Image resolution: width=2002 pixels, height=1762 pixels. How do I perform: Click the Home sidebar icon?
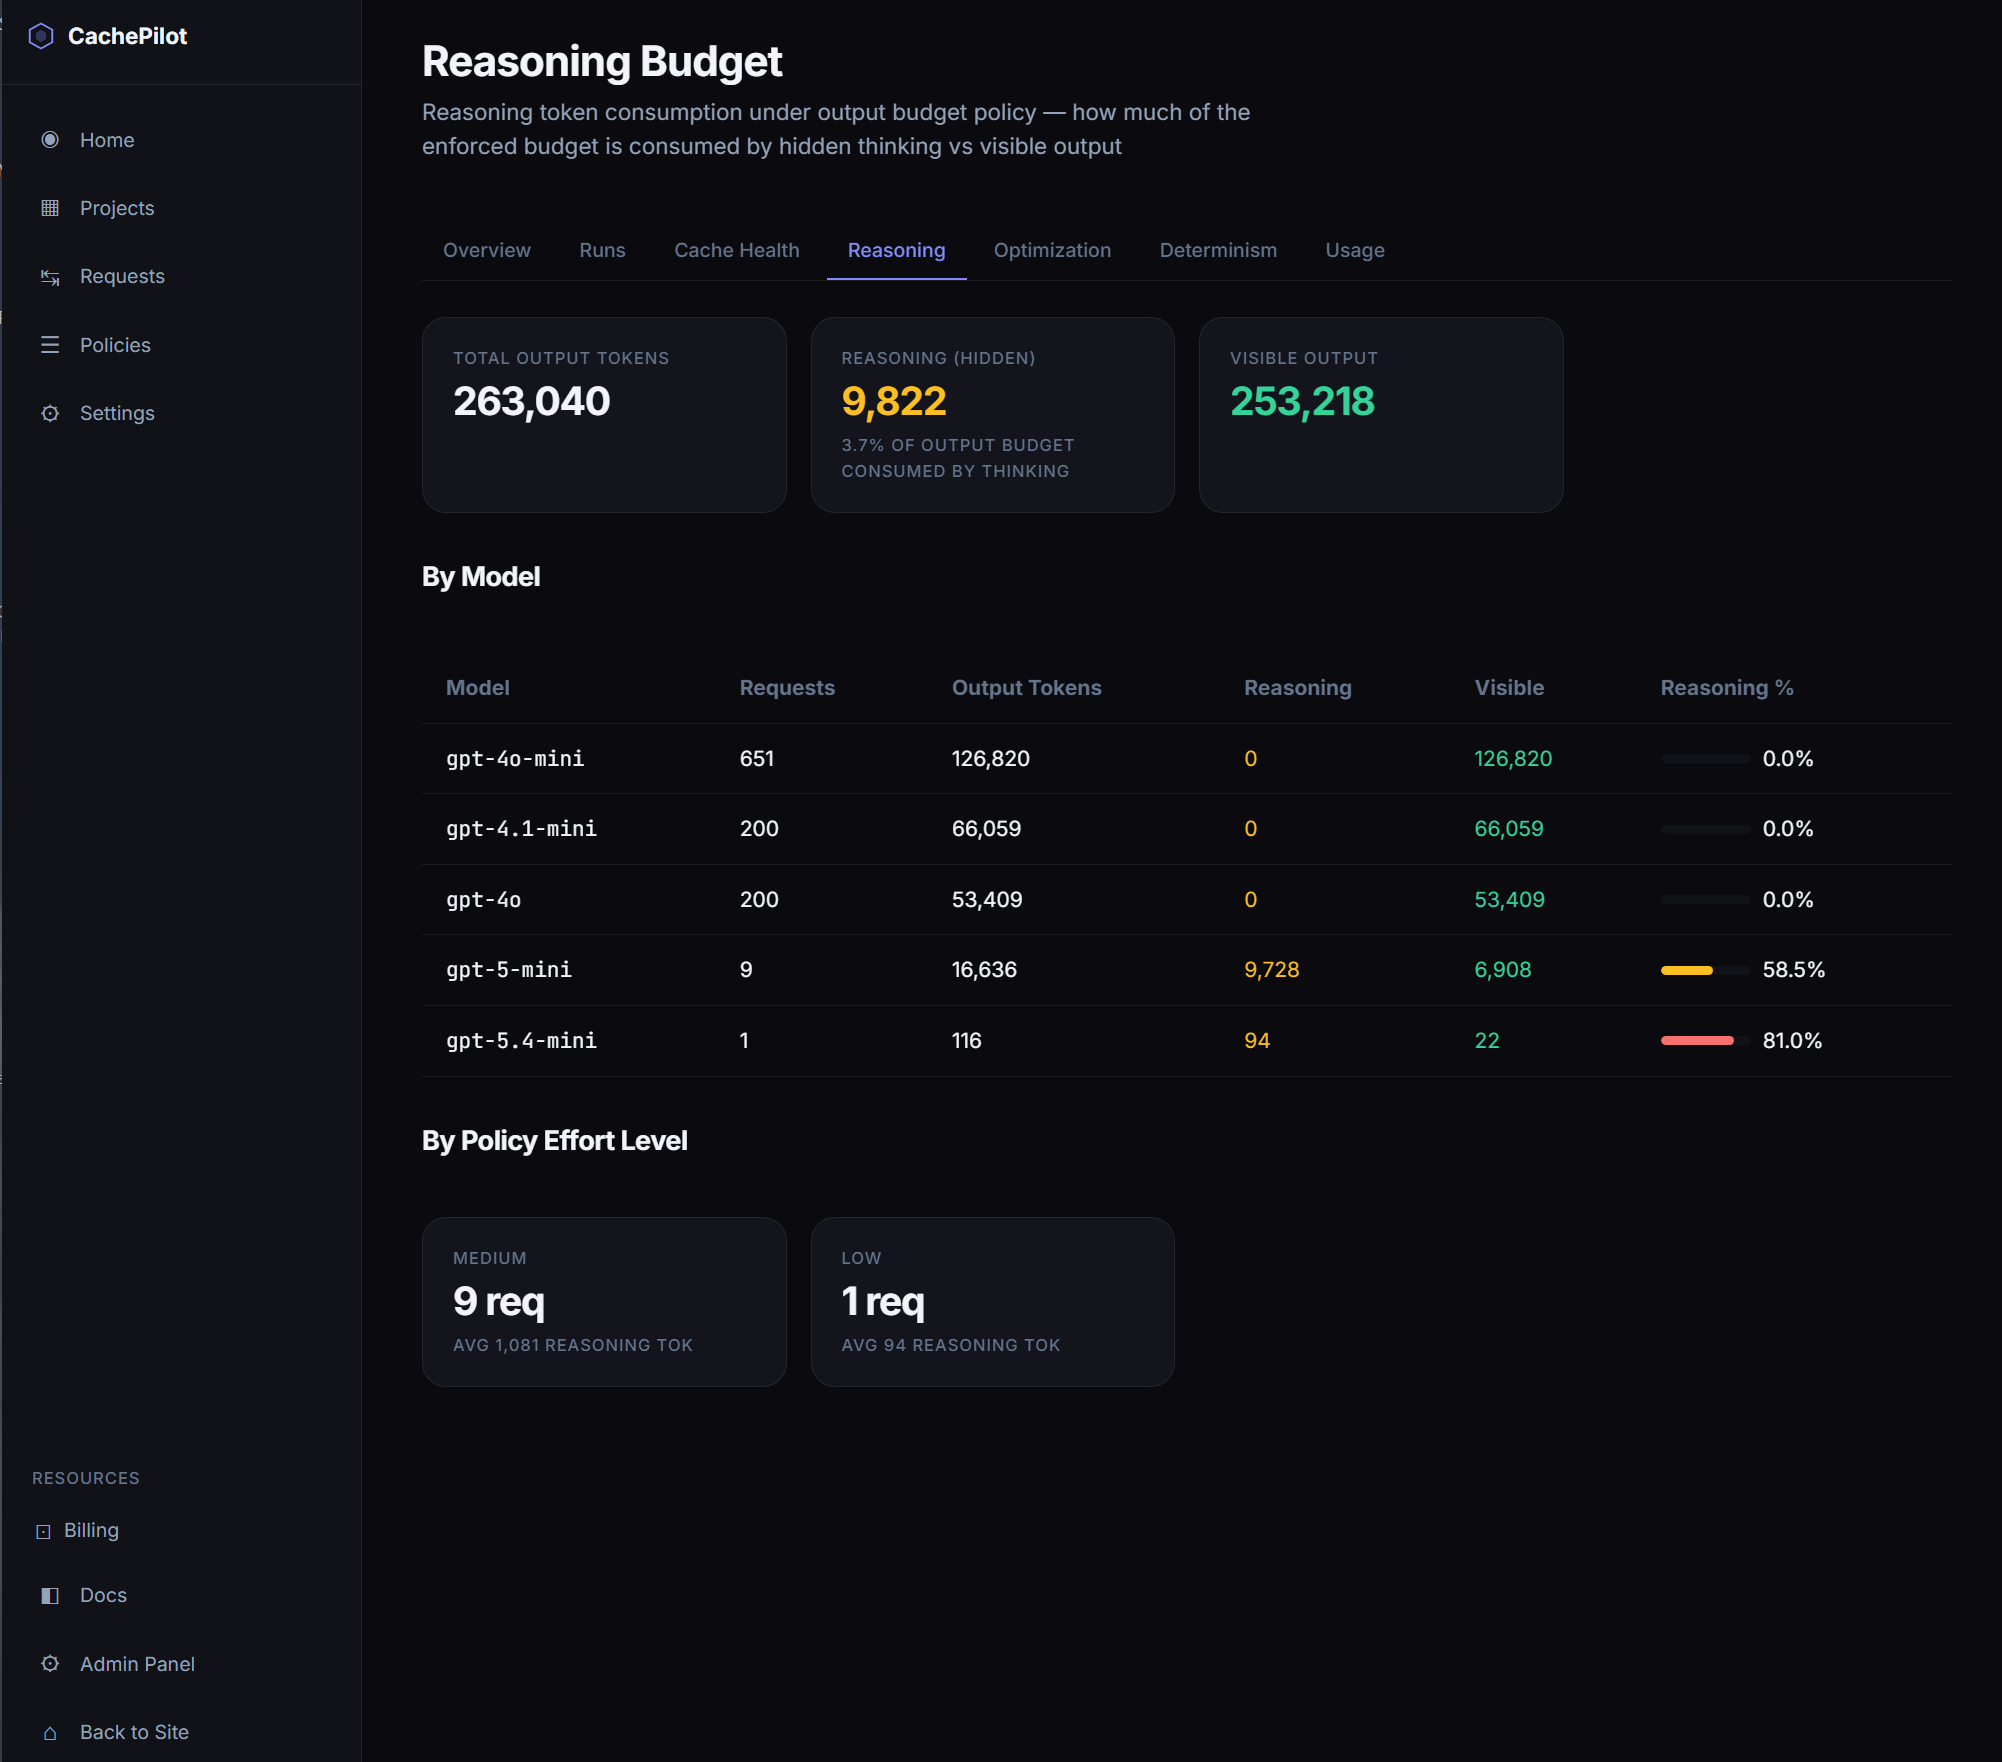click(50, 140)
